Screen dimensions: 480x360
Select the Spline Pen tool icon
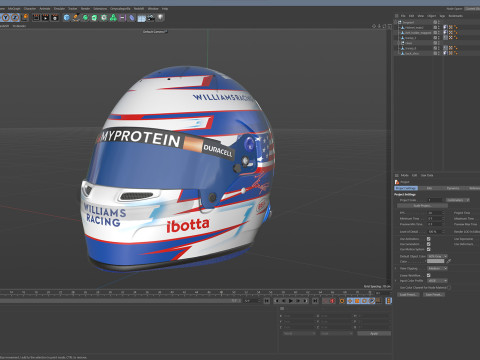coord(76,17)
